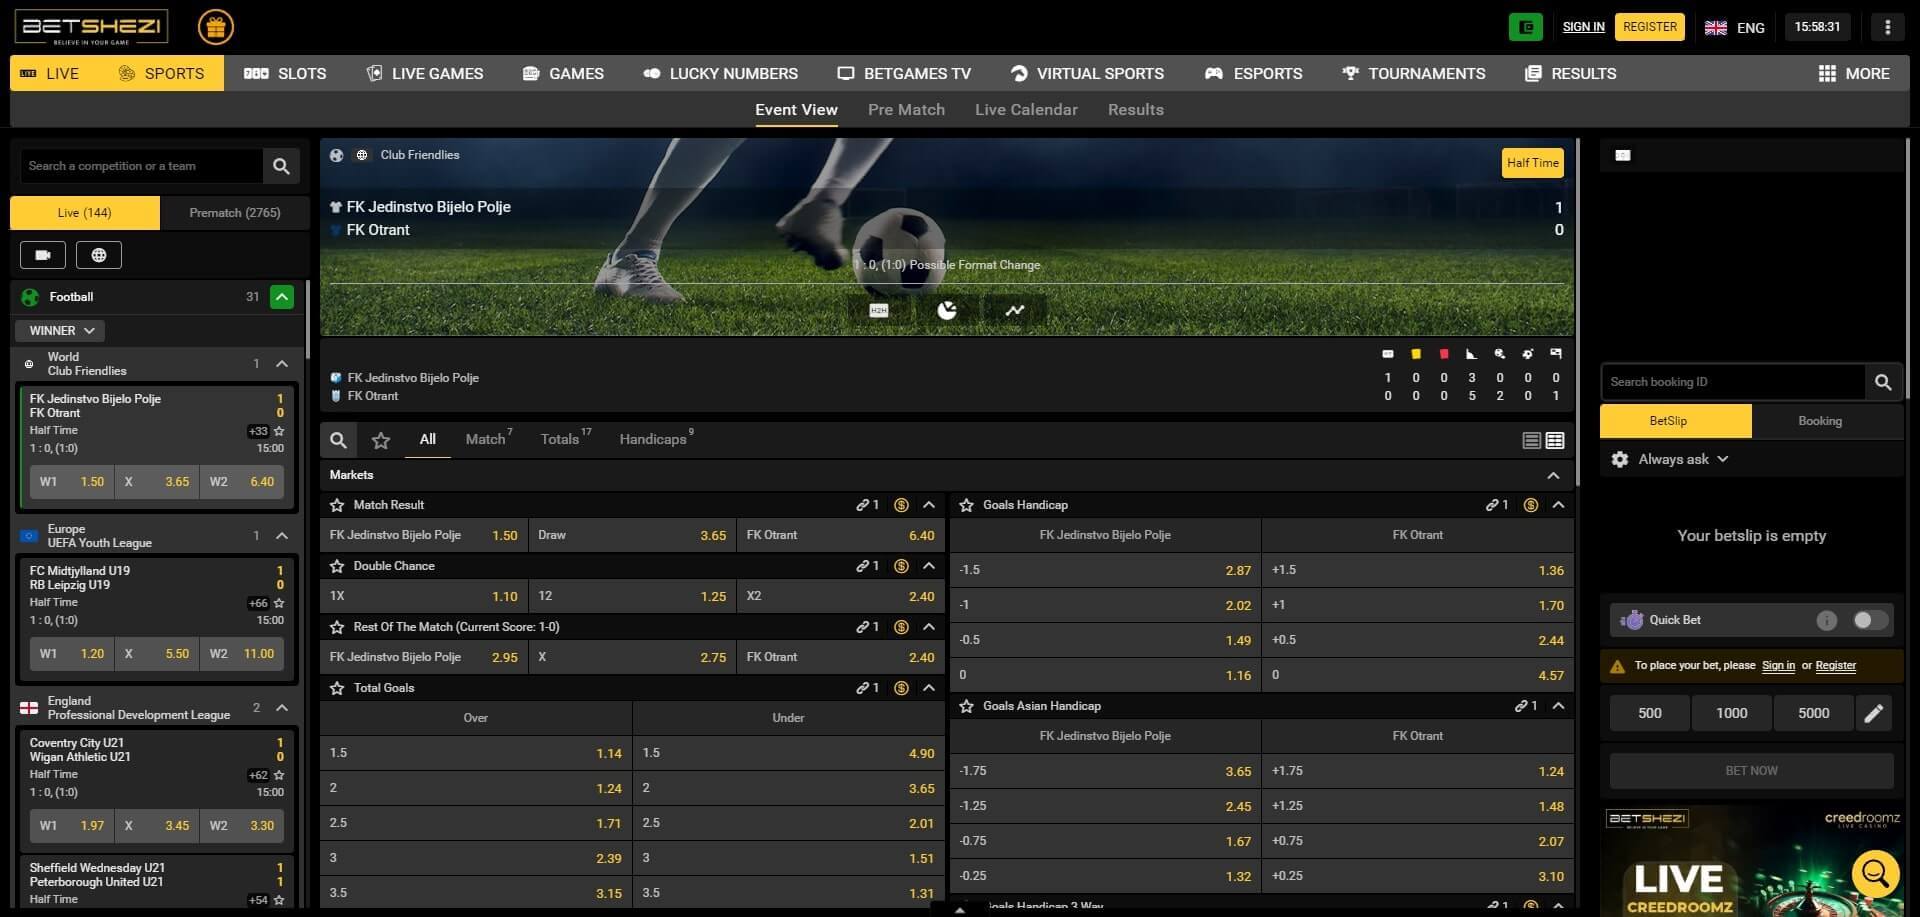Viewport: 1920px width, 917px height.
Task: Open the support chat bubble at bottom right
Action: [x=1875, y=873]
